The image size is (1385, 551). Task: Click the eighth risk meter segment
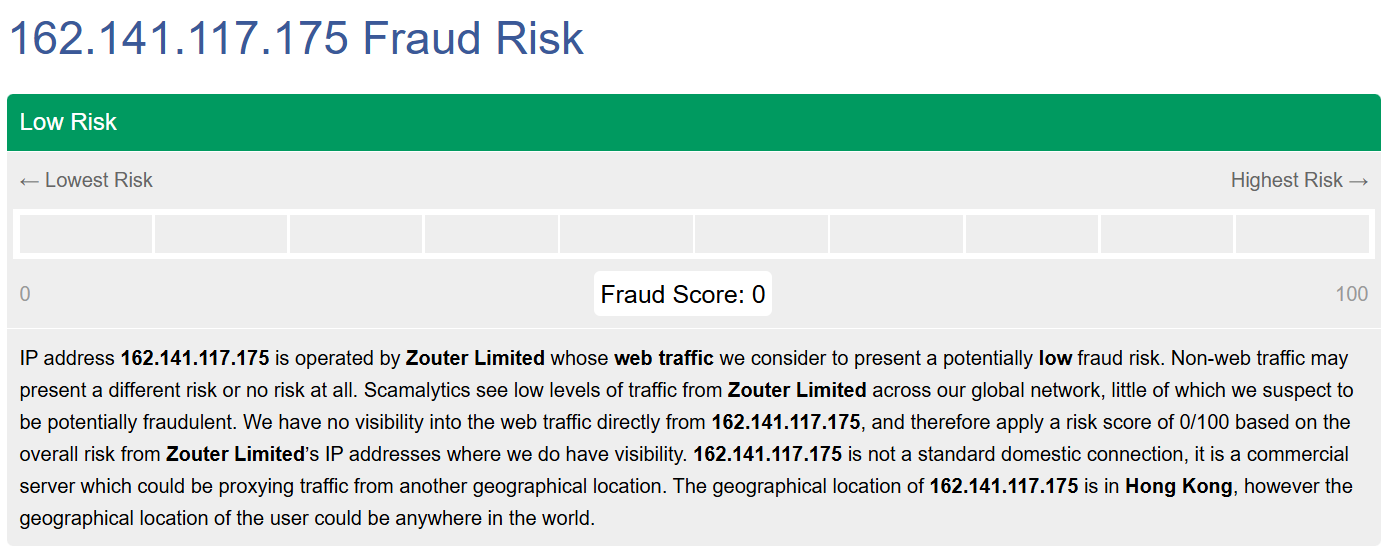click(1031, 234)
